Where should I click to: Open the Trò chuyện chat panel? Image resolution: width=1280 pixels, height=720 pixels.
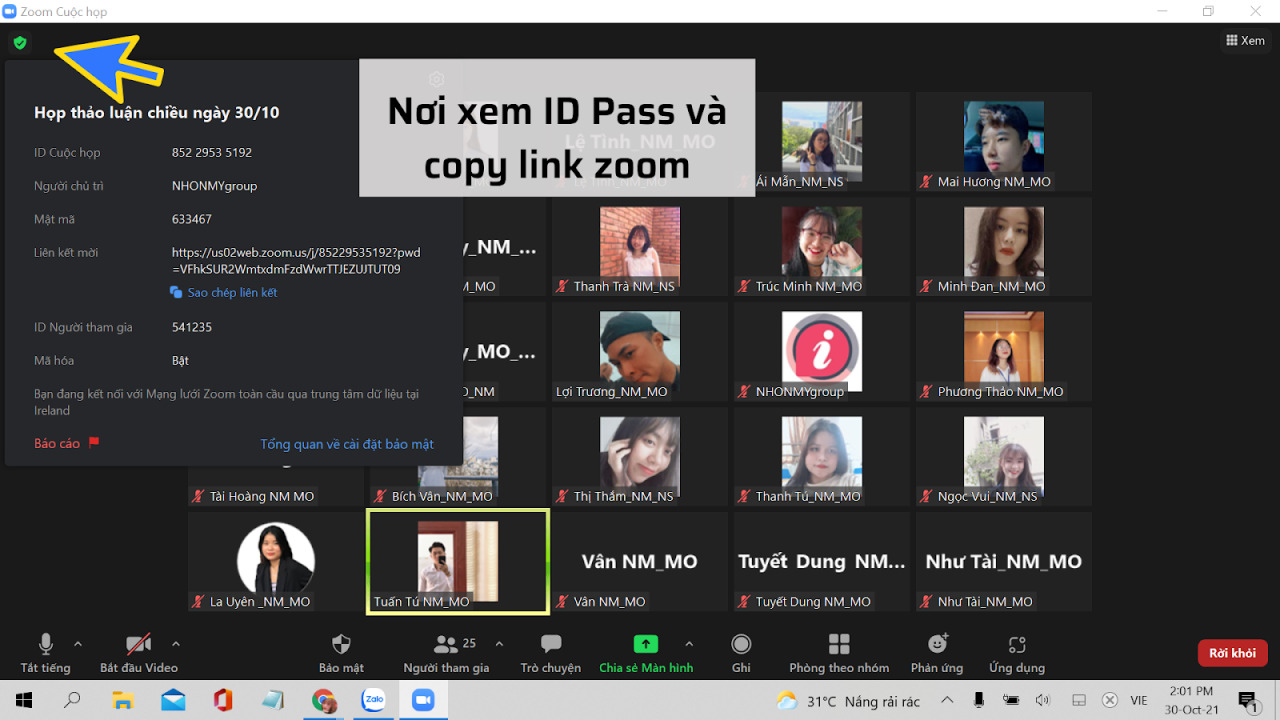(x=550, y=650)
